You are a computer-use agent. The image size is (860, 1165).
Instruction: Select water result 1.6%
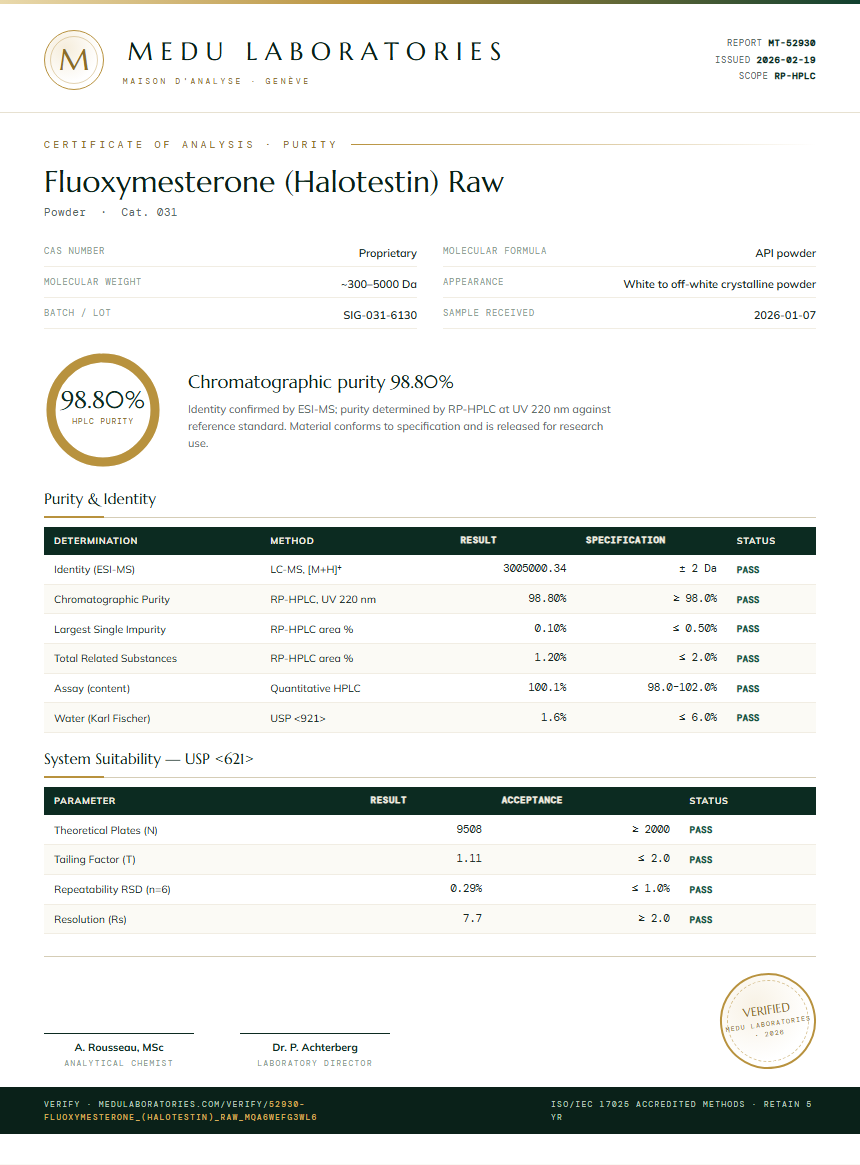(553, 718)
